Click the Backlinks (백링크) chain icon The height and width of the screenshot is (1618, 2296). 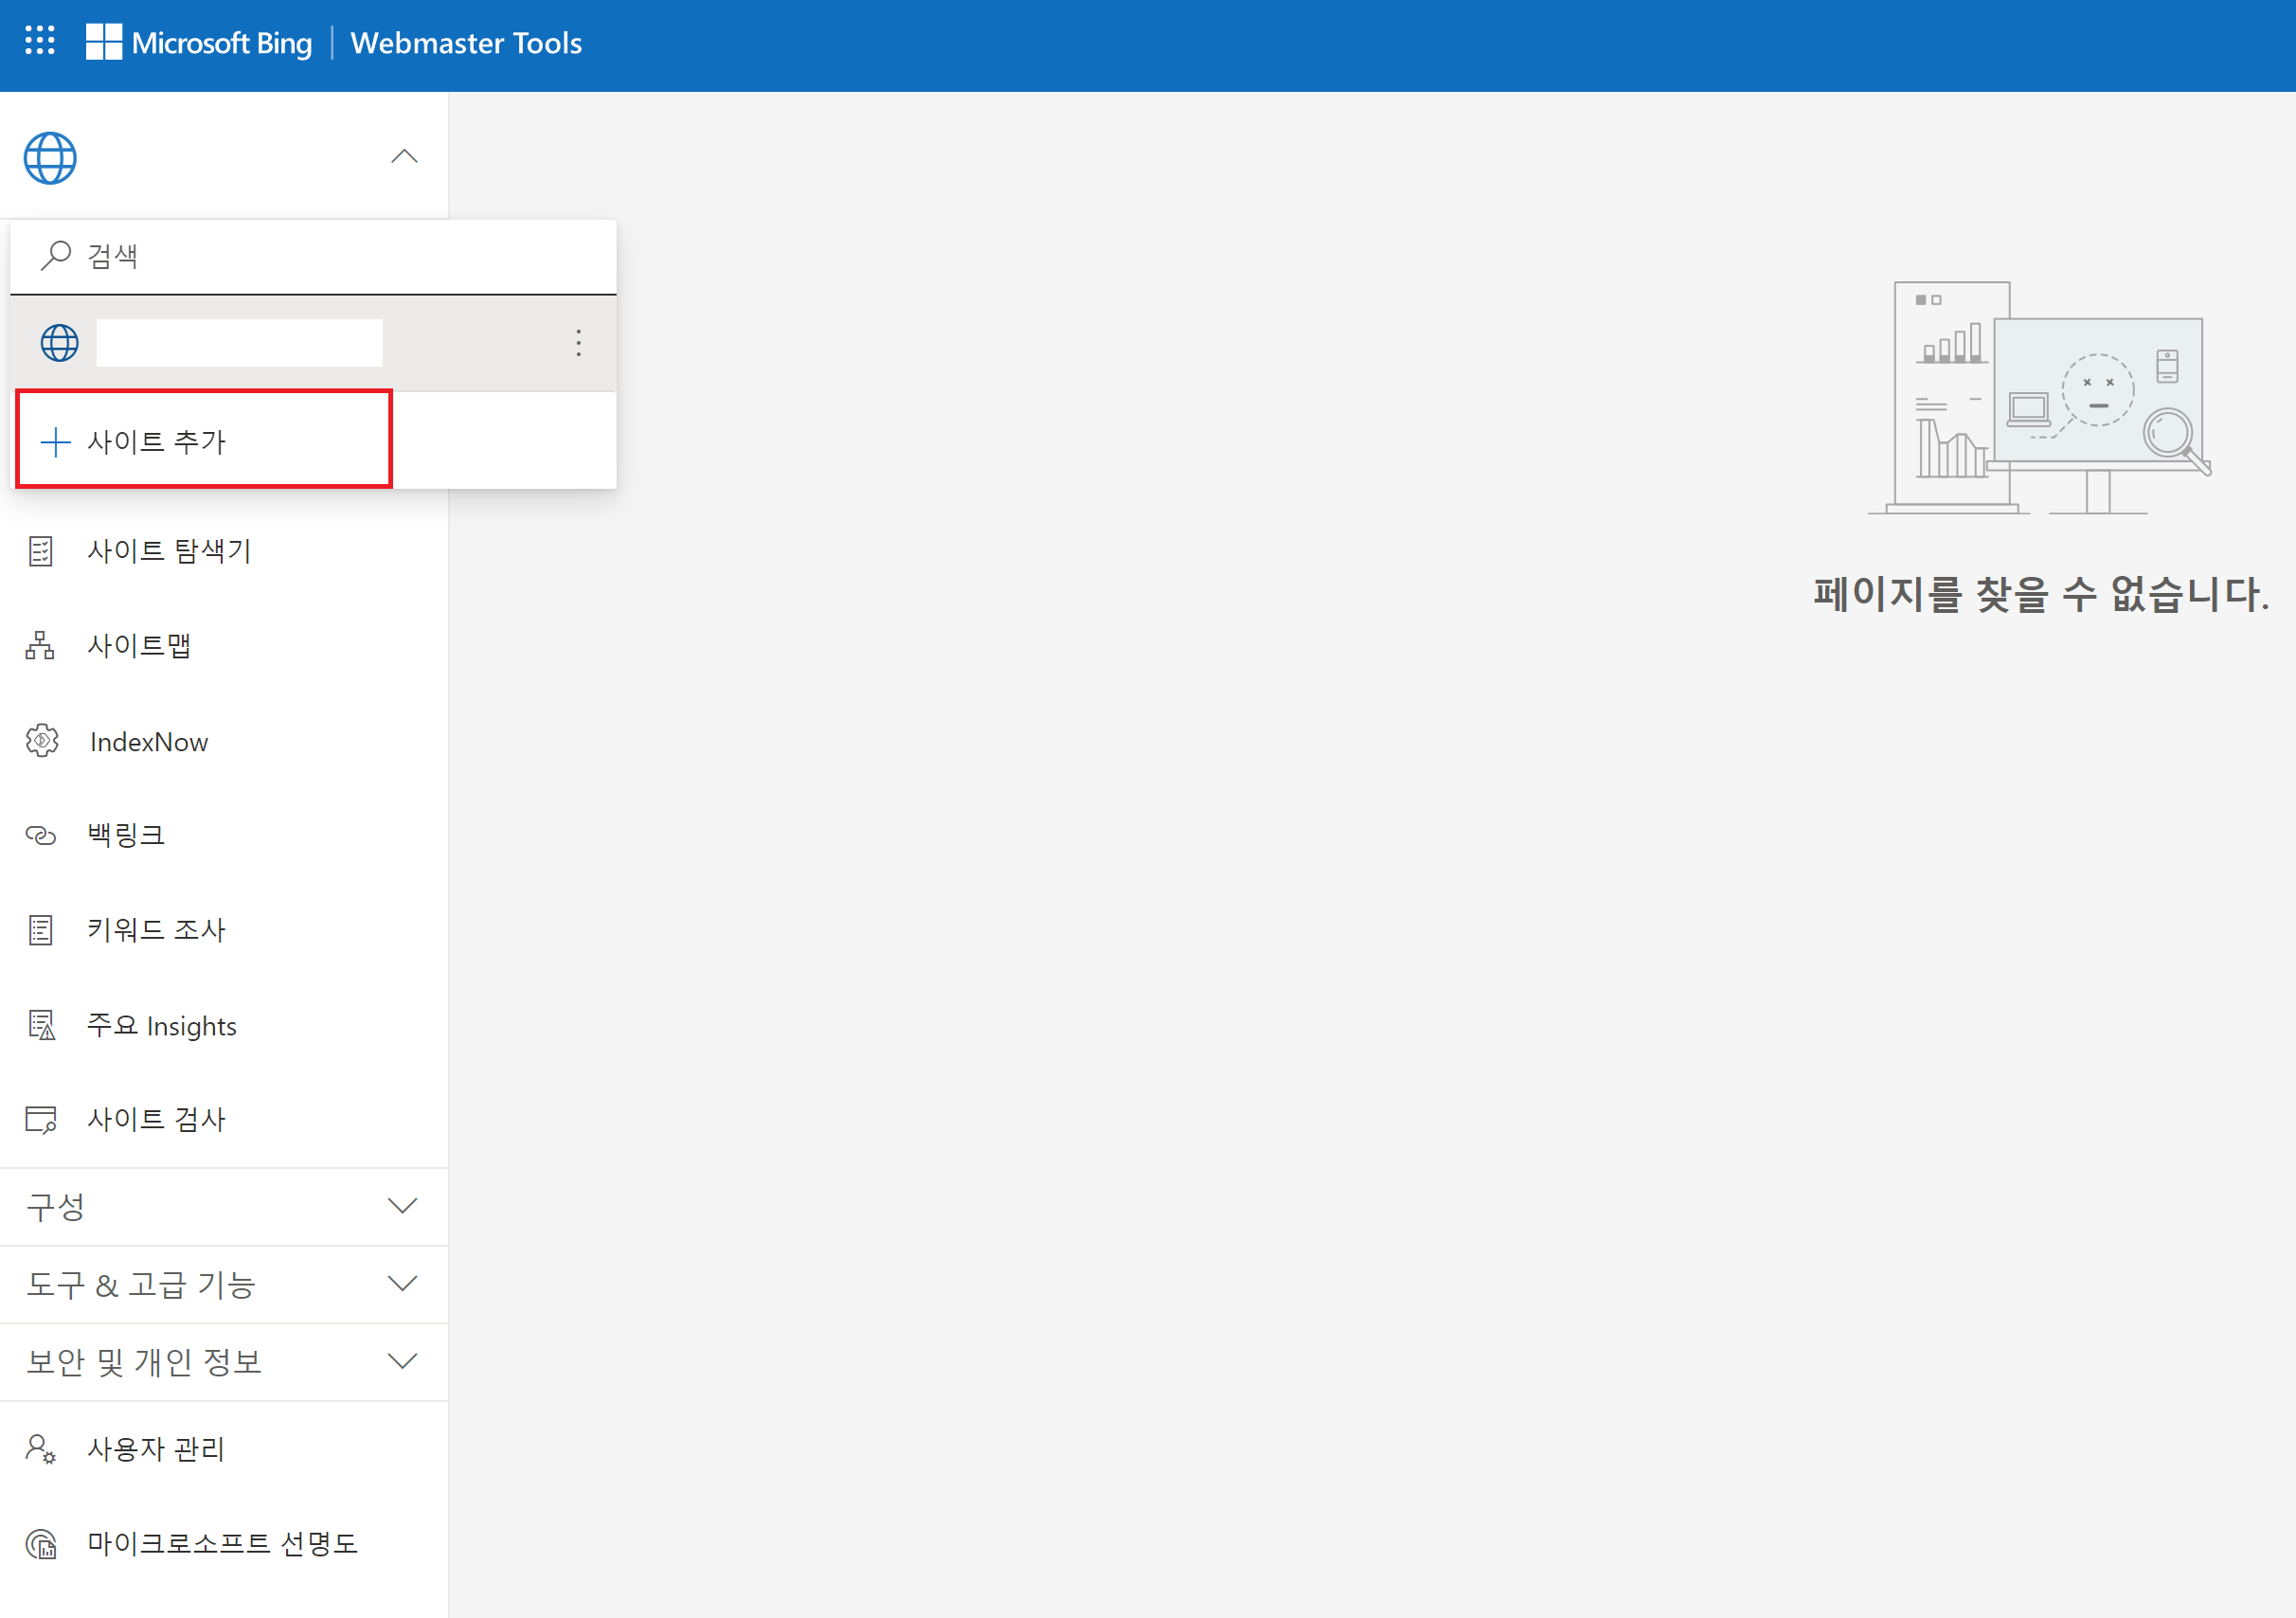pos(40,835)
